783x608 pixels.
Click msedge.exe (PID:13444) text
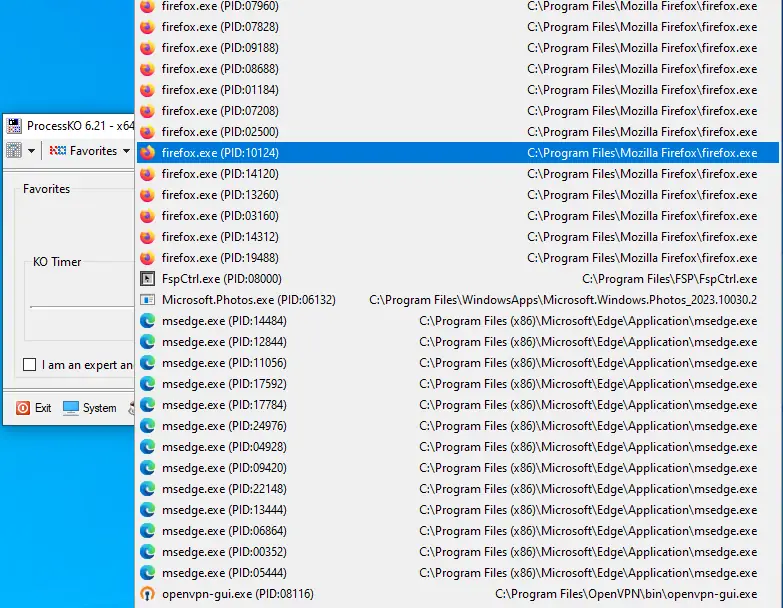224,510
